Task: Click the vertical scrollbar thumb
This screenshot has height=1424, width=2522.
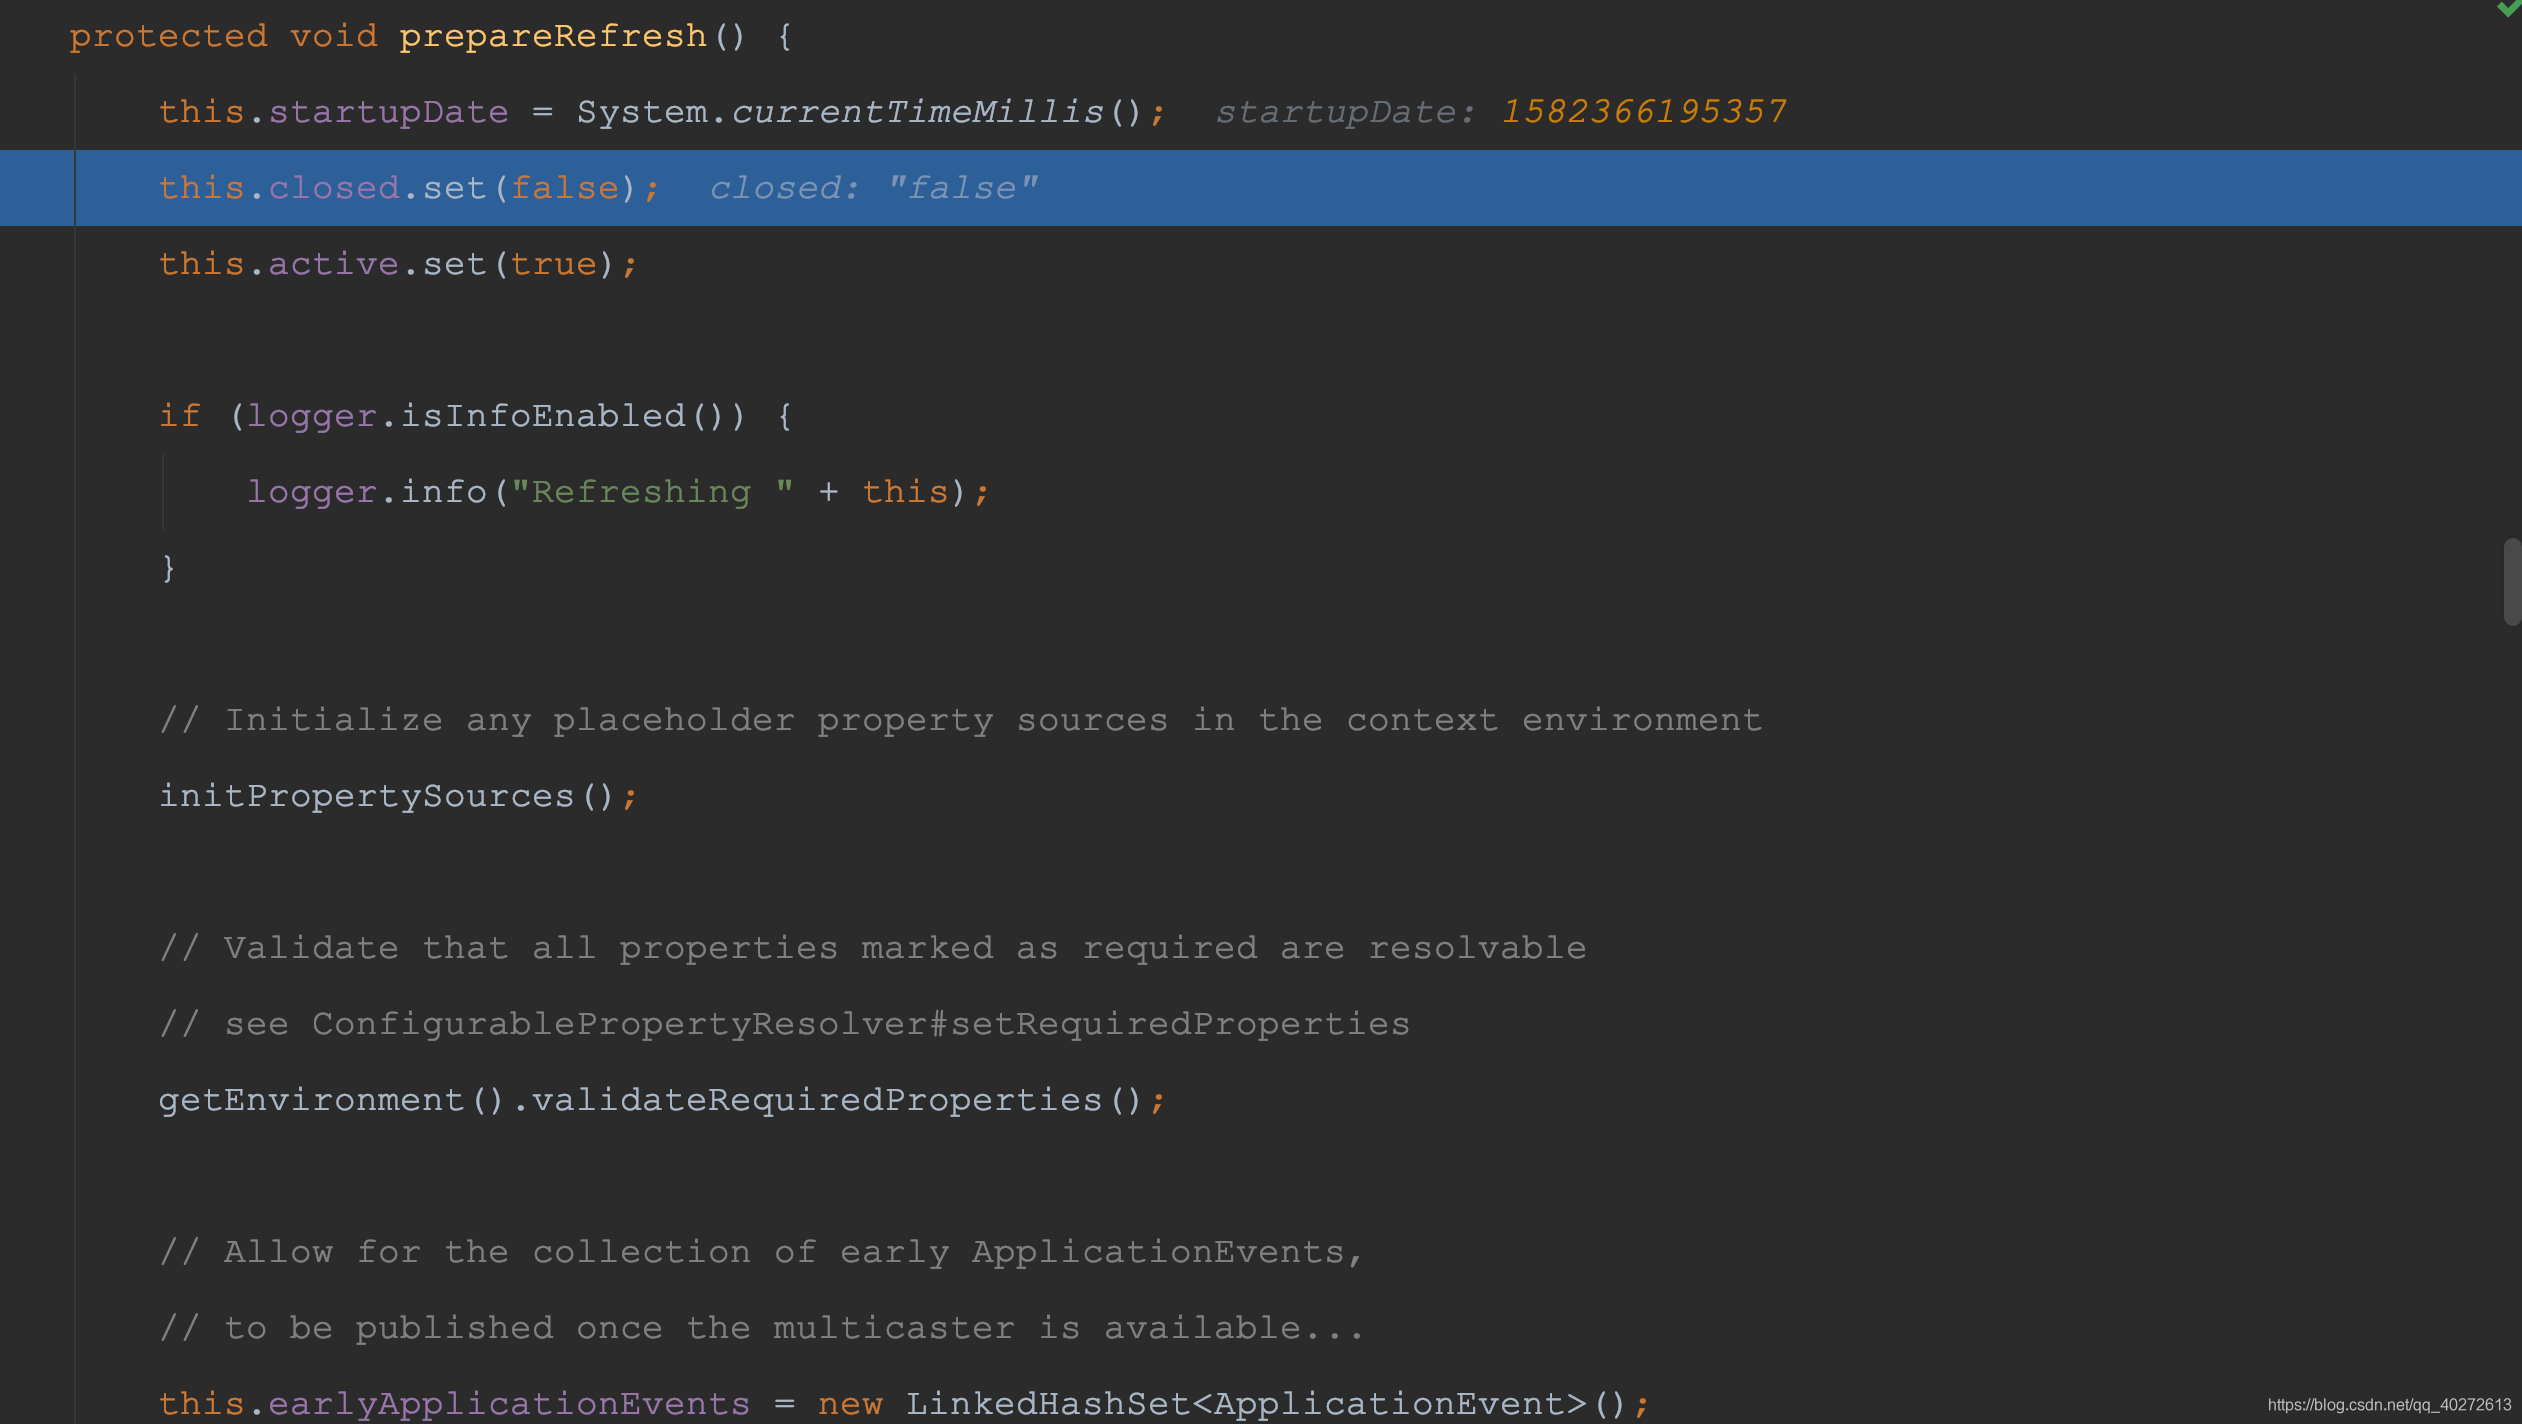Action: coord(2512,582)
